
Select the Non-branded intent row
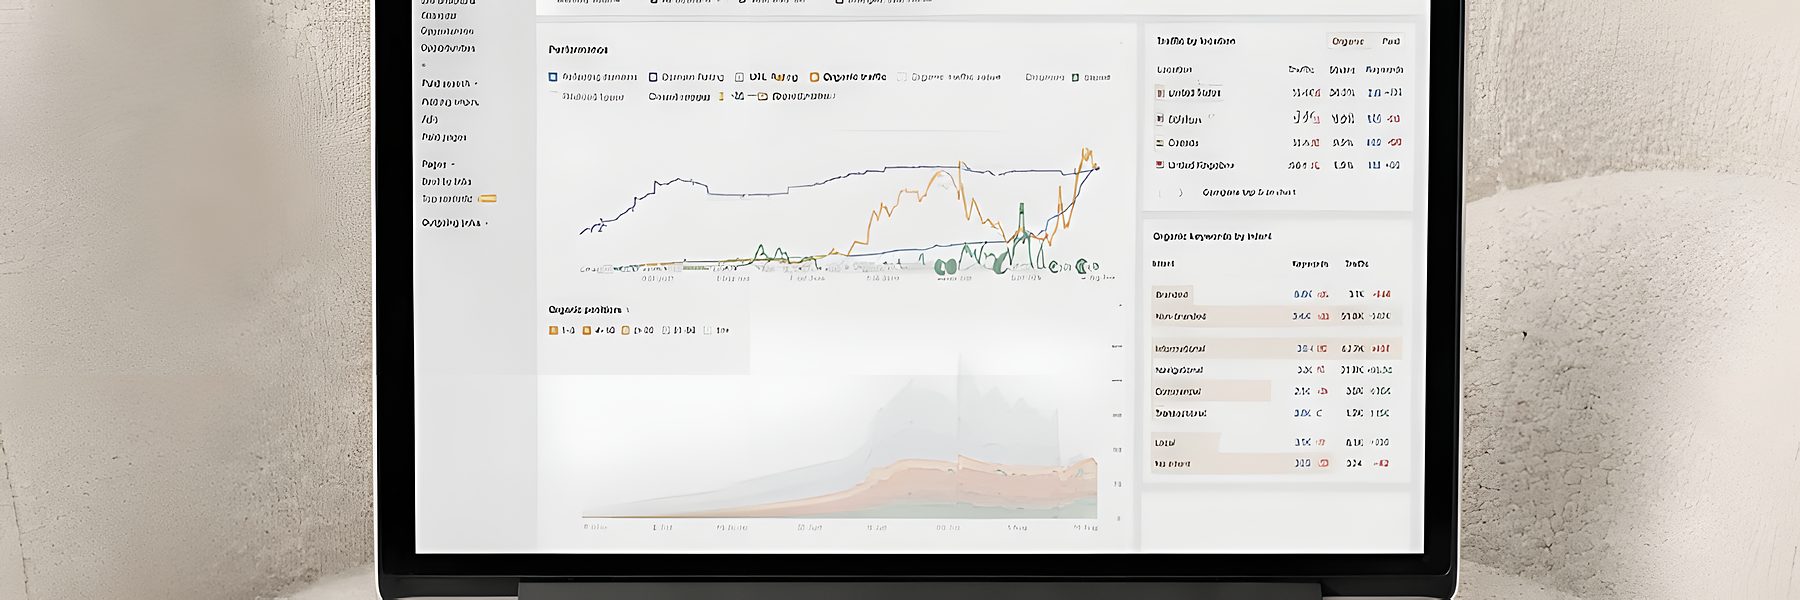pyautogui.click(x=1276, y=316)
